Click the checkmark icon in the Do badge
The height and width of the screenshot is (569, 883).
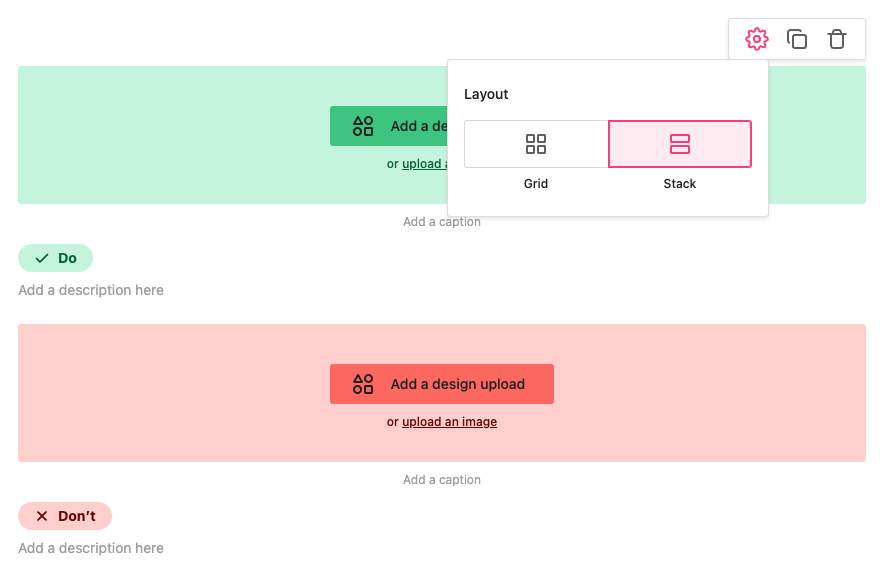pos(42,258)
